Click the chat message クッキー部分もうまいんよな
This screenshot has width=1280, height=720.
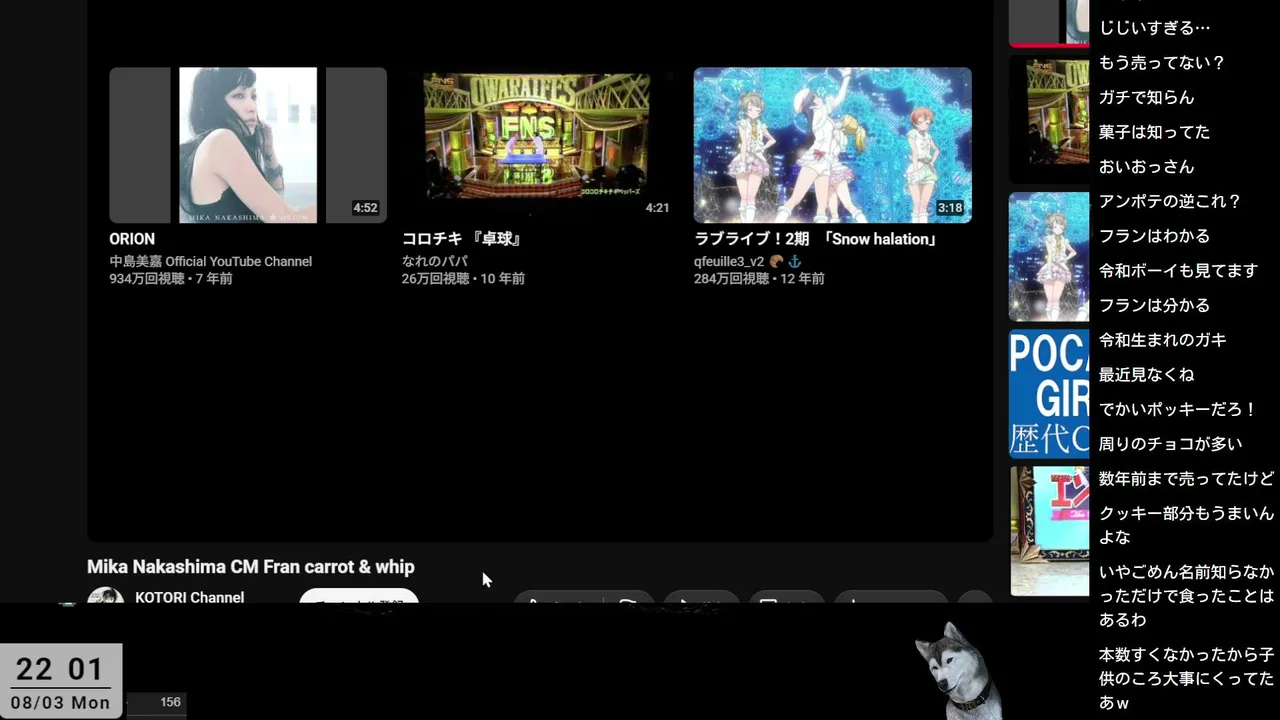pyautogui.click(x=1186, y=525)
